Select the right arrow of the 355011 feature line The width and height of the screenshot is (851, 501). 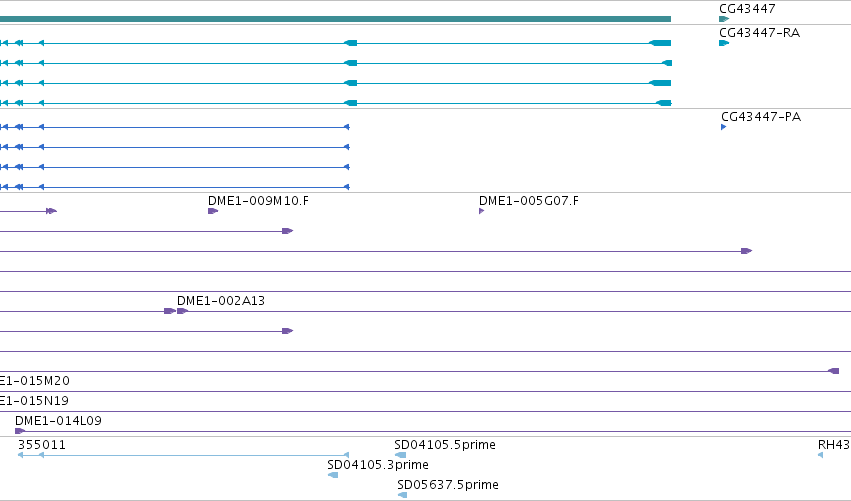346,455
